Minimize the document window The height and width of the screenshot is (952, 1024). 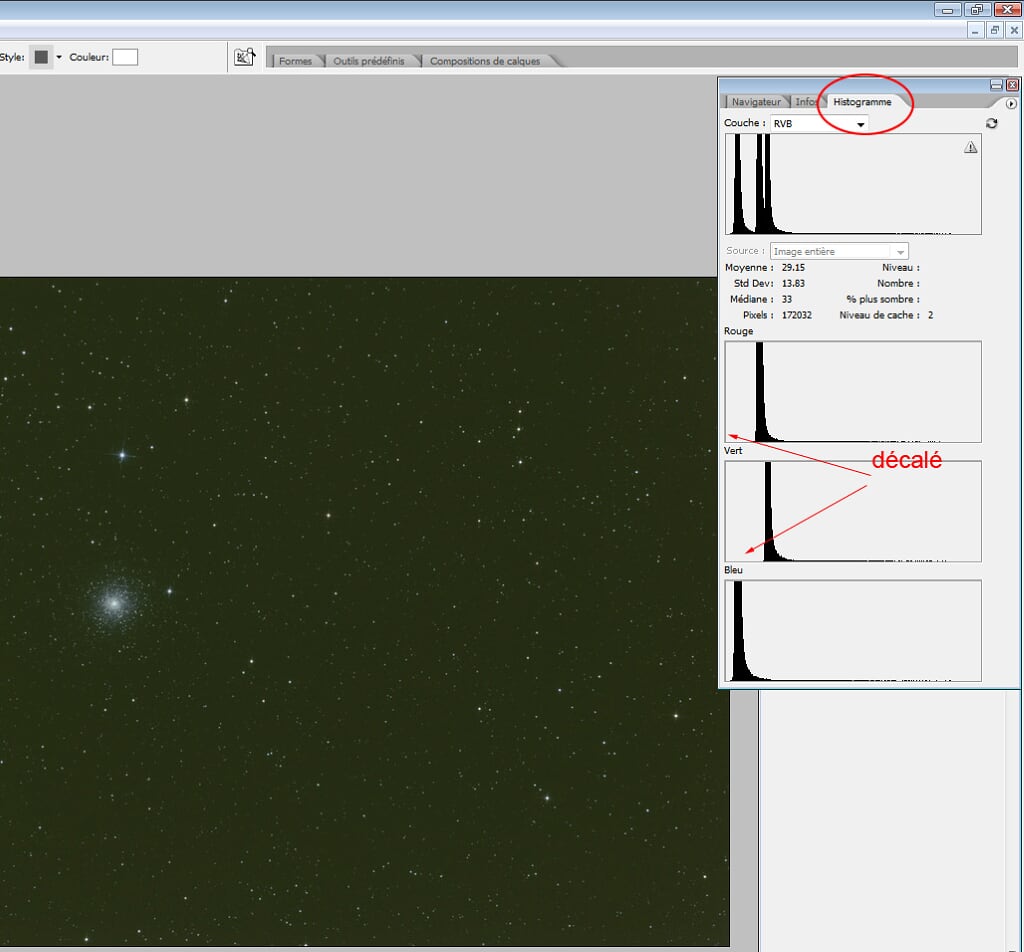pos(975,31)
